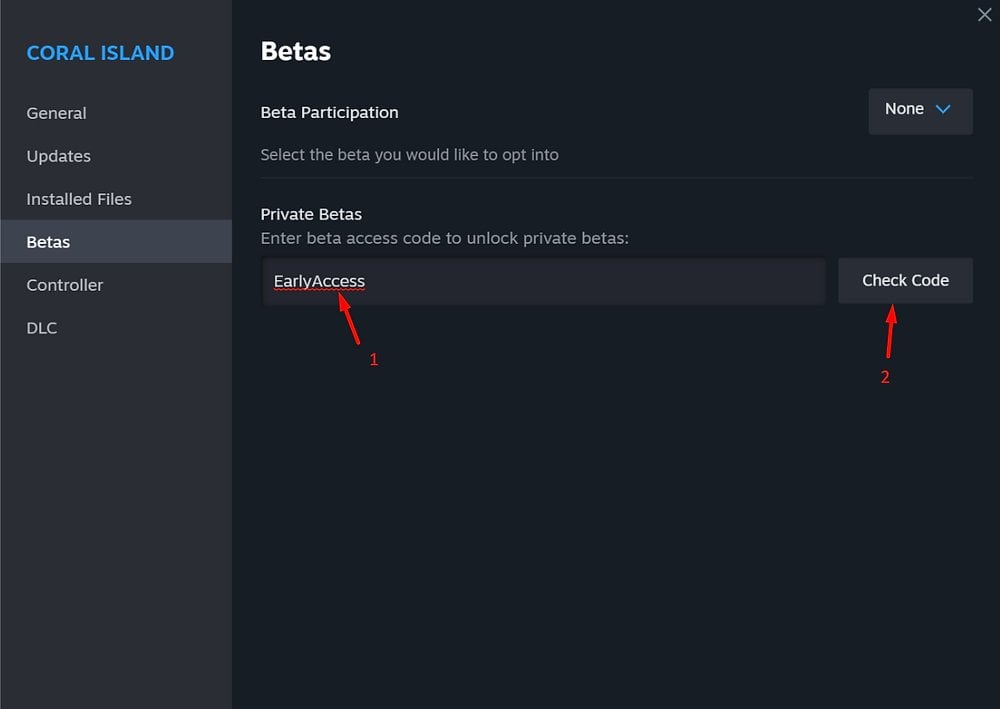Click the blue chevron arrow beside None
Screen dimensions: 1000x709
(x=943, y=109)
